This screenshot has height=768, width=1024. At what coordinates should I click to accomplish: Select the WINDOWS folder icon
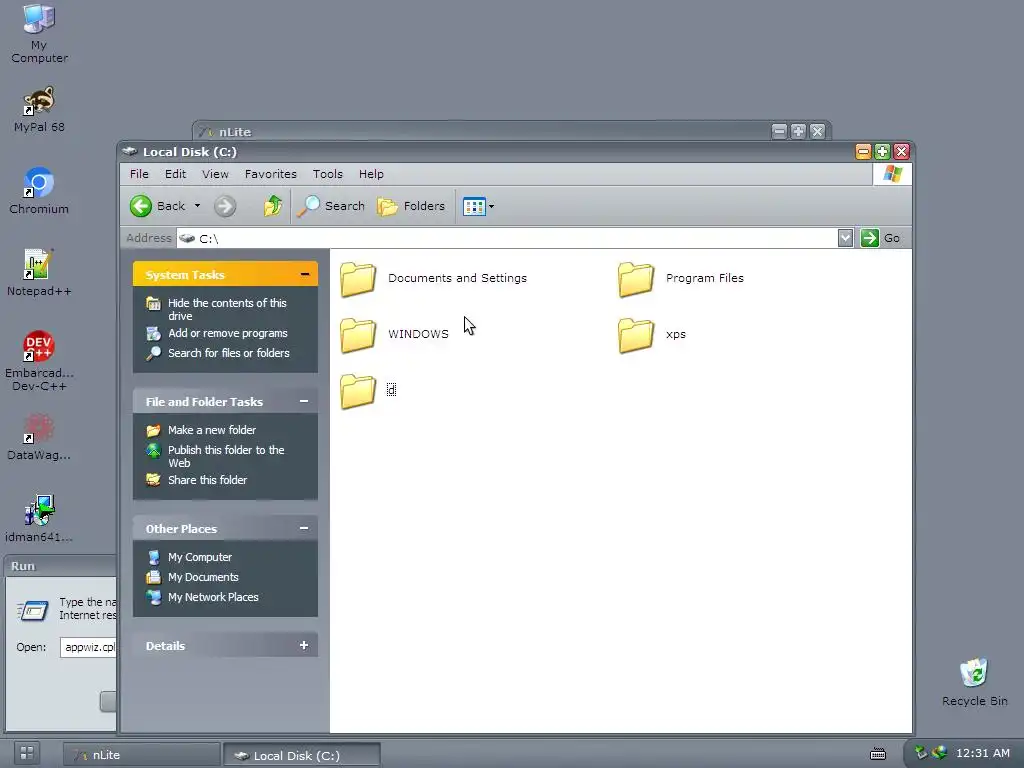[x=358, y=335]
